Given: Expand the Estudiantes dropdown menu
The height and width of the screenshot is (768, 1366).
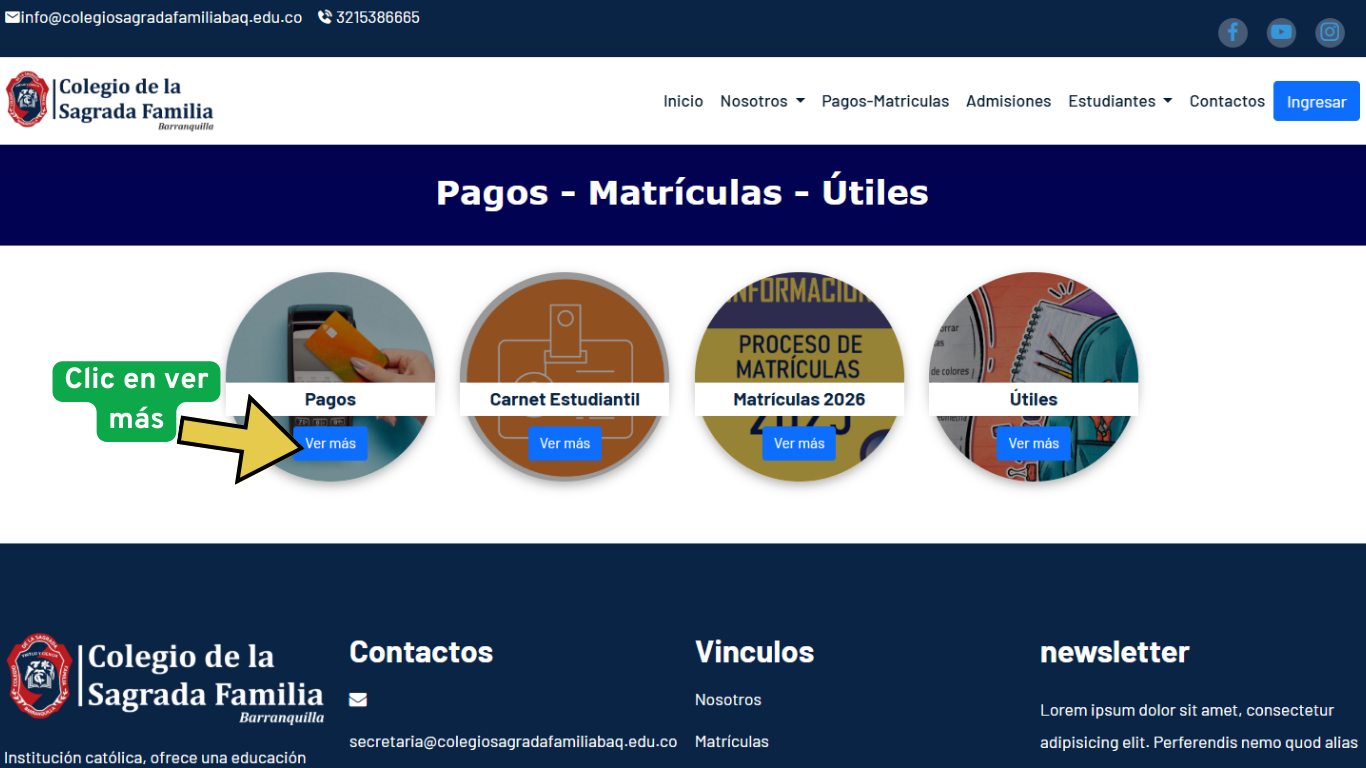Looking at the screenshot, I should tap(1119, 101).
